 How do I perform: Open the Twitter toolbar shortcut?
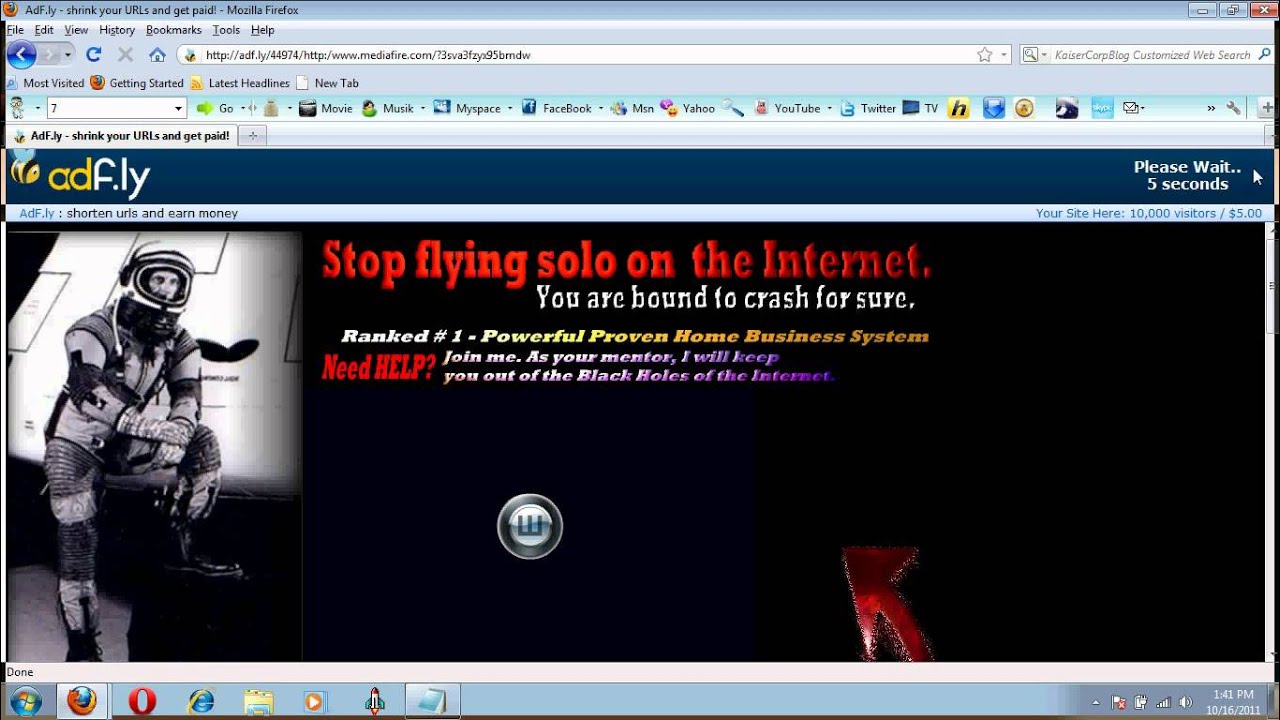point(867,108)
